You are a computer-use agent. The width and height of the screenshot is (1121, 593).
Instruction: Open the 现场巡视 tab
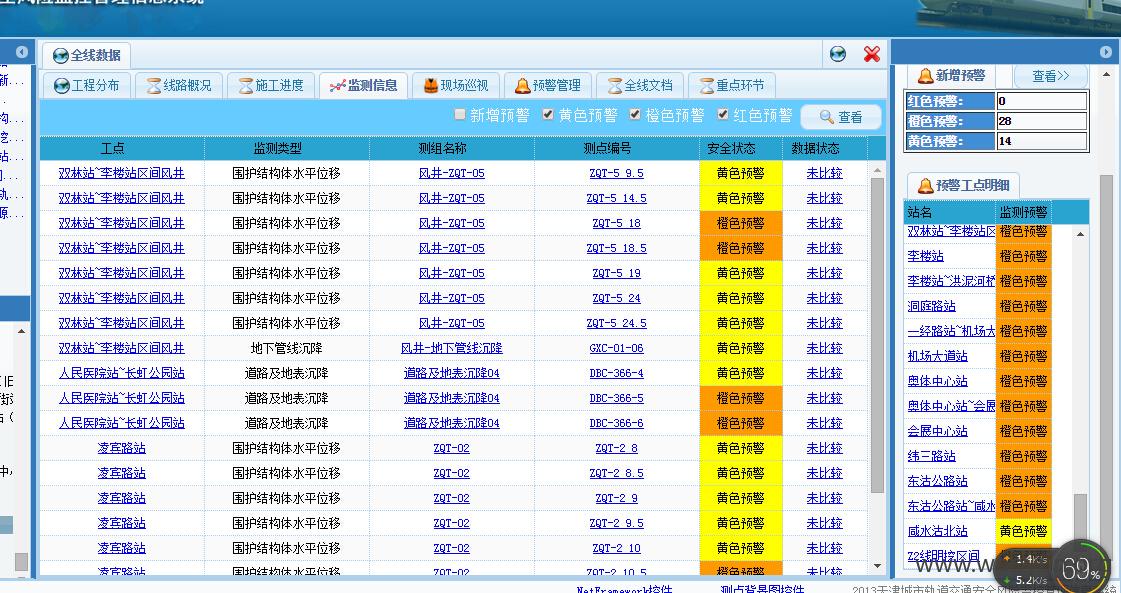click(x=455, y=86)
